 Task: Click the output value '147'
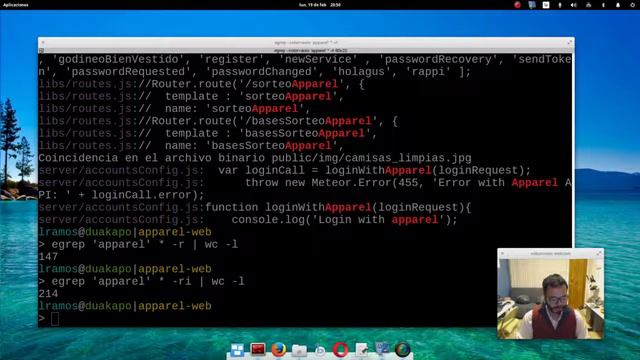pos(48,257)
